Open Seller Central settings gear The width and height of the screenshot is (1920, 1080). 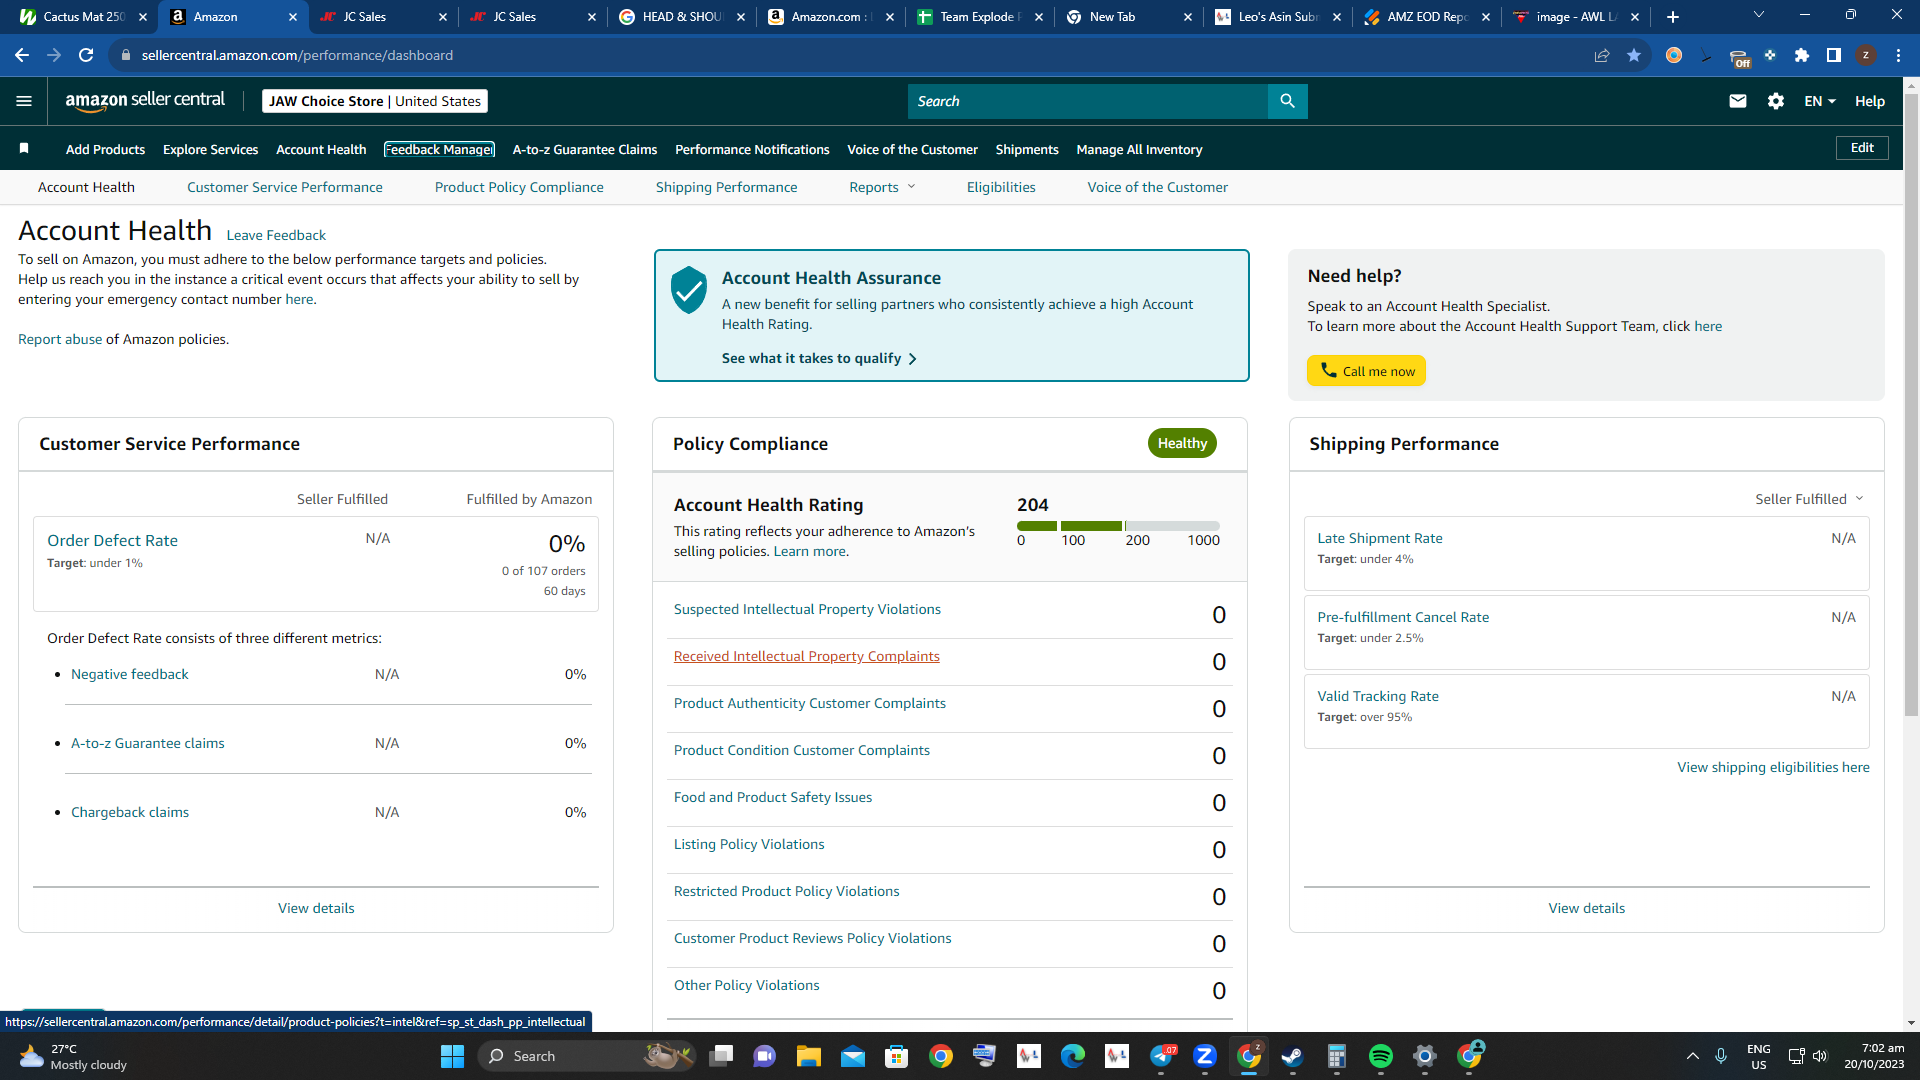click(x=1776, y=101)
